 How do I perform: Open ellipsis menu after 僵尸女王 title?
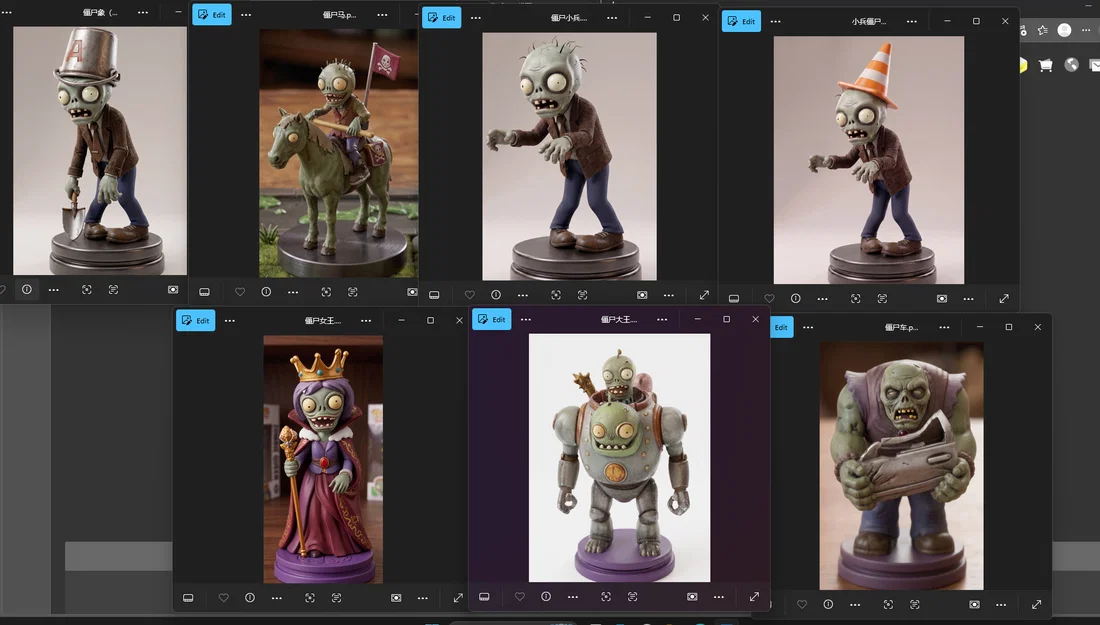365,321
